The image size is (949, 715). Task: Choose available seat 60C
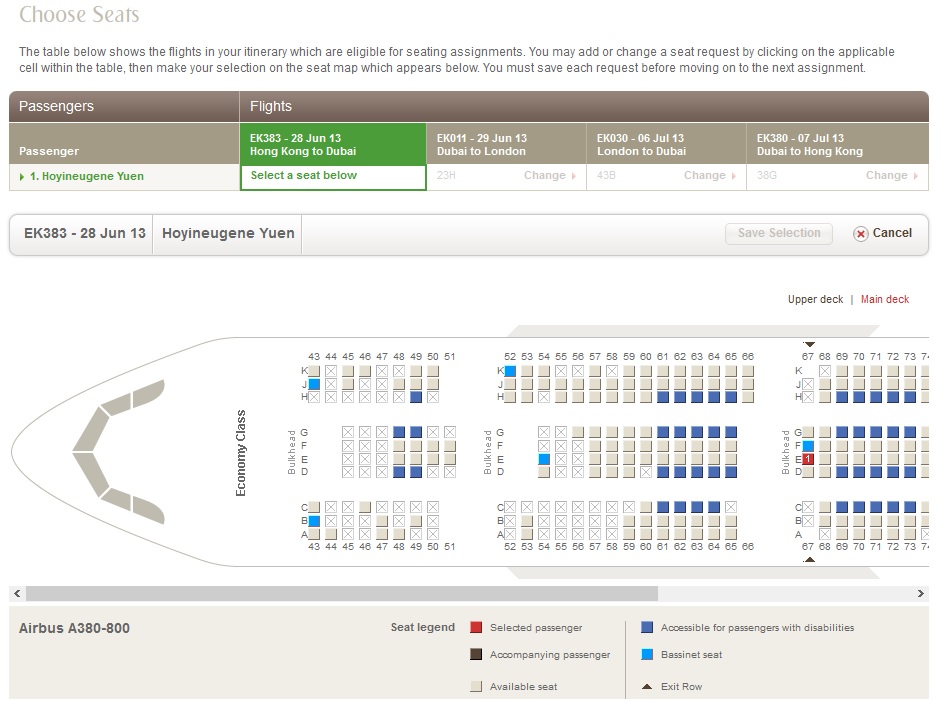tap(646, 508)
